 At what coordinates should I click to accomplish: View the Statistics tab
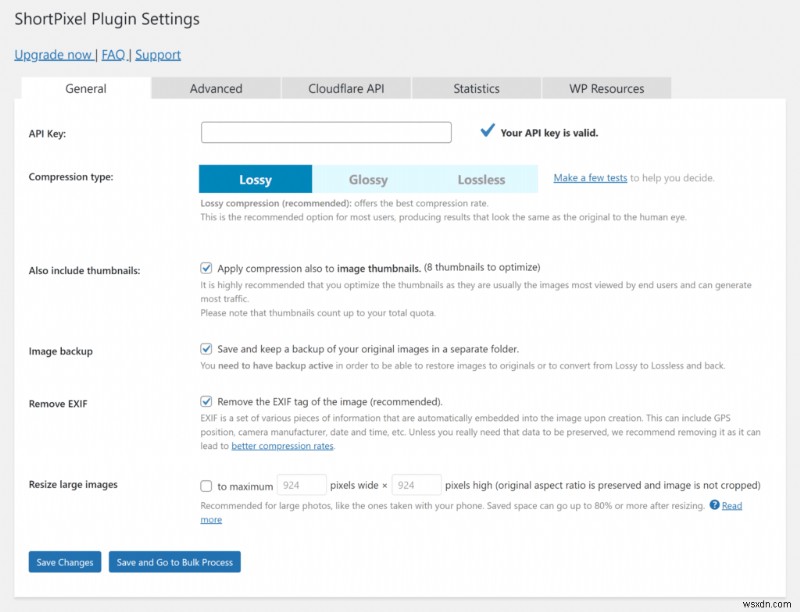tap(475, 88)
